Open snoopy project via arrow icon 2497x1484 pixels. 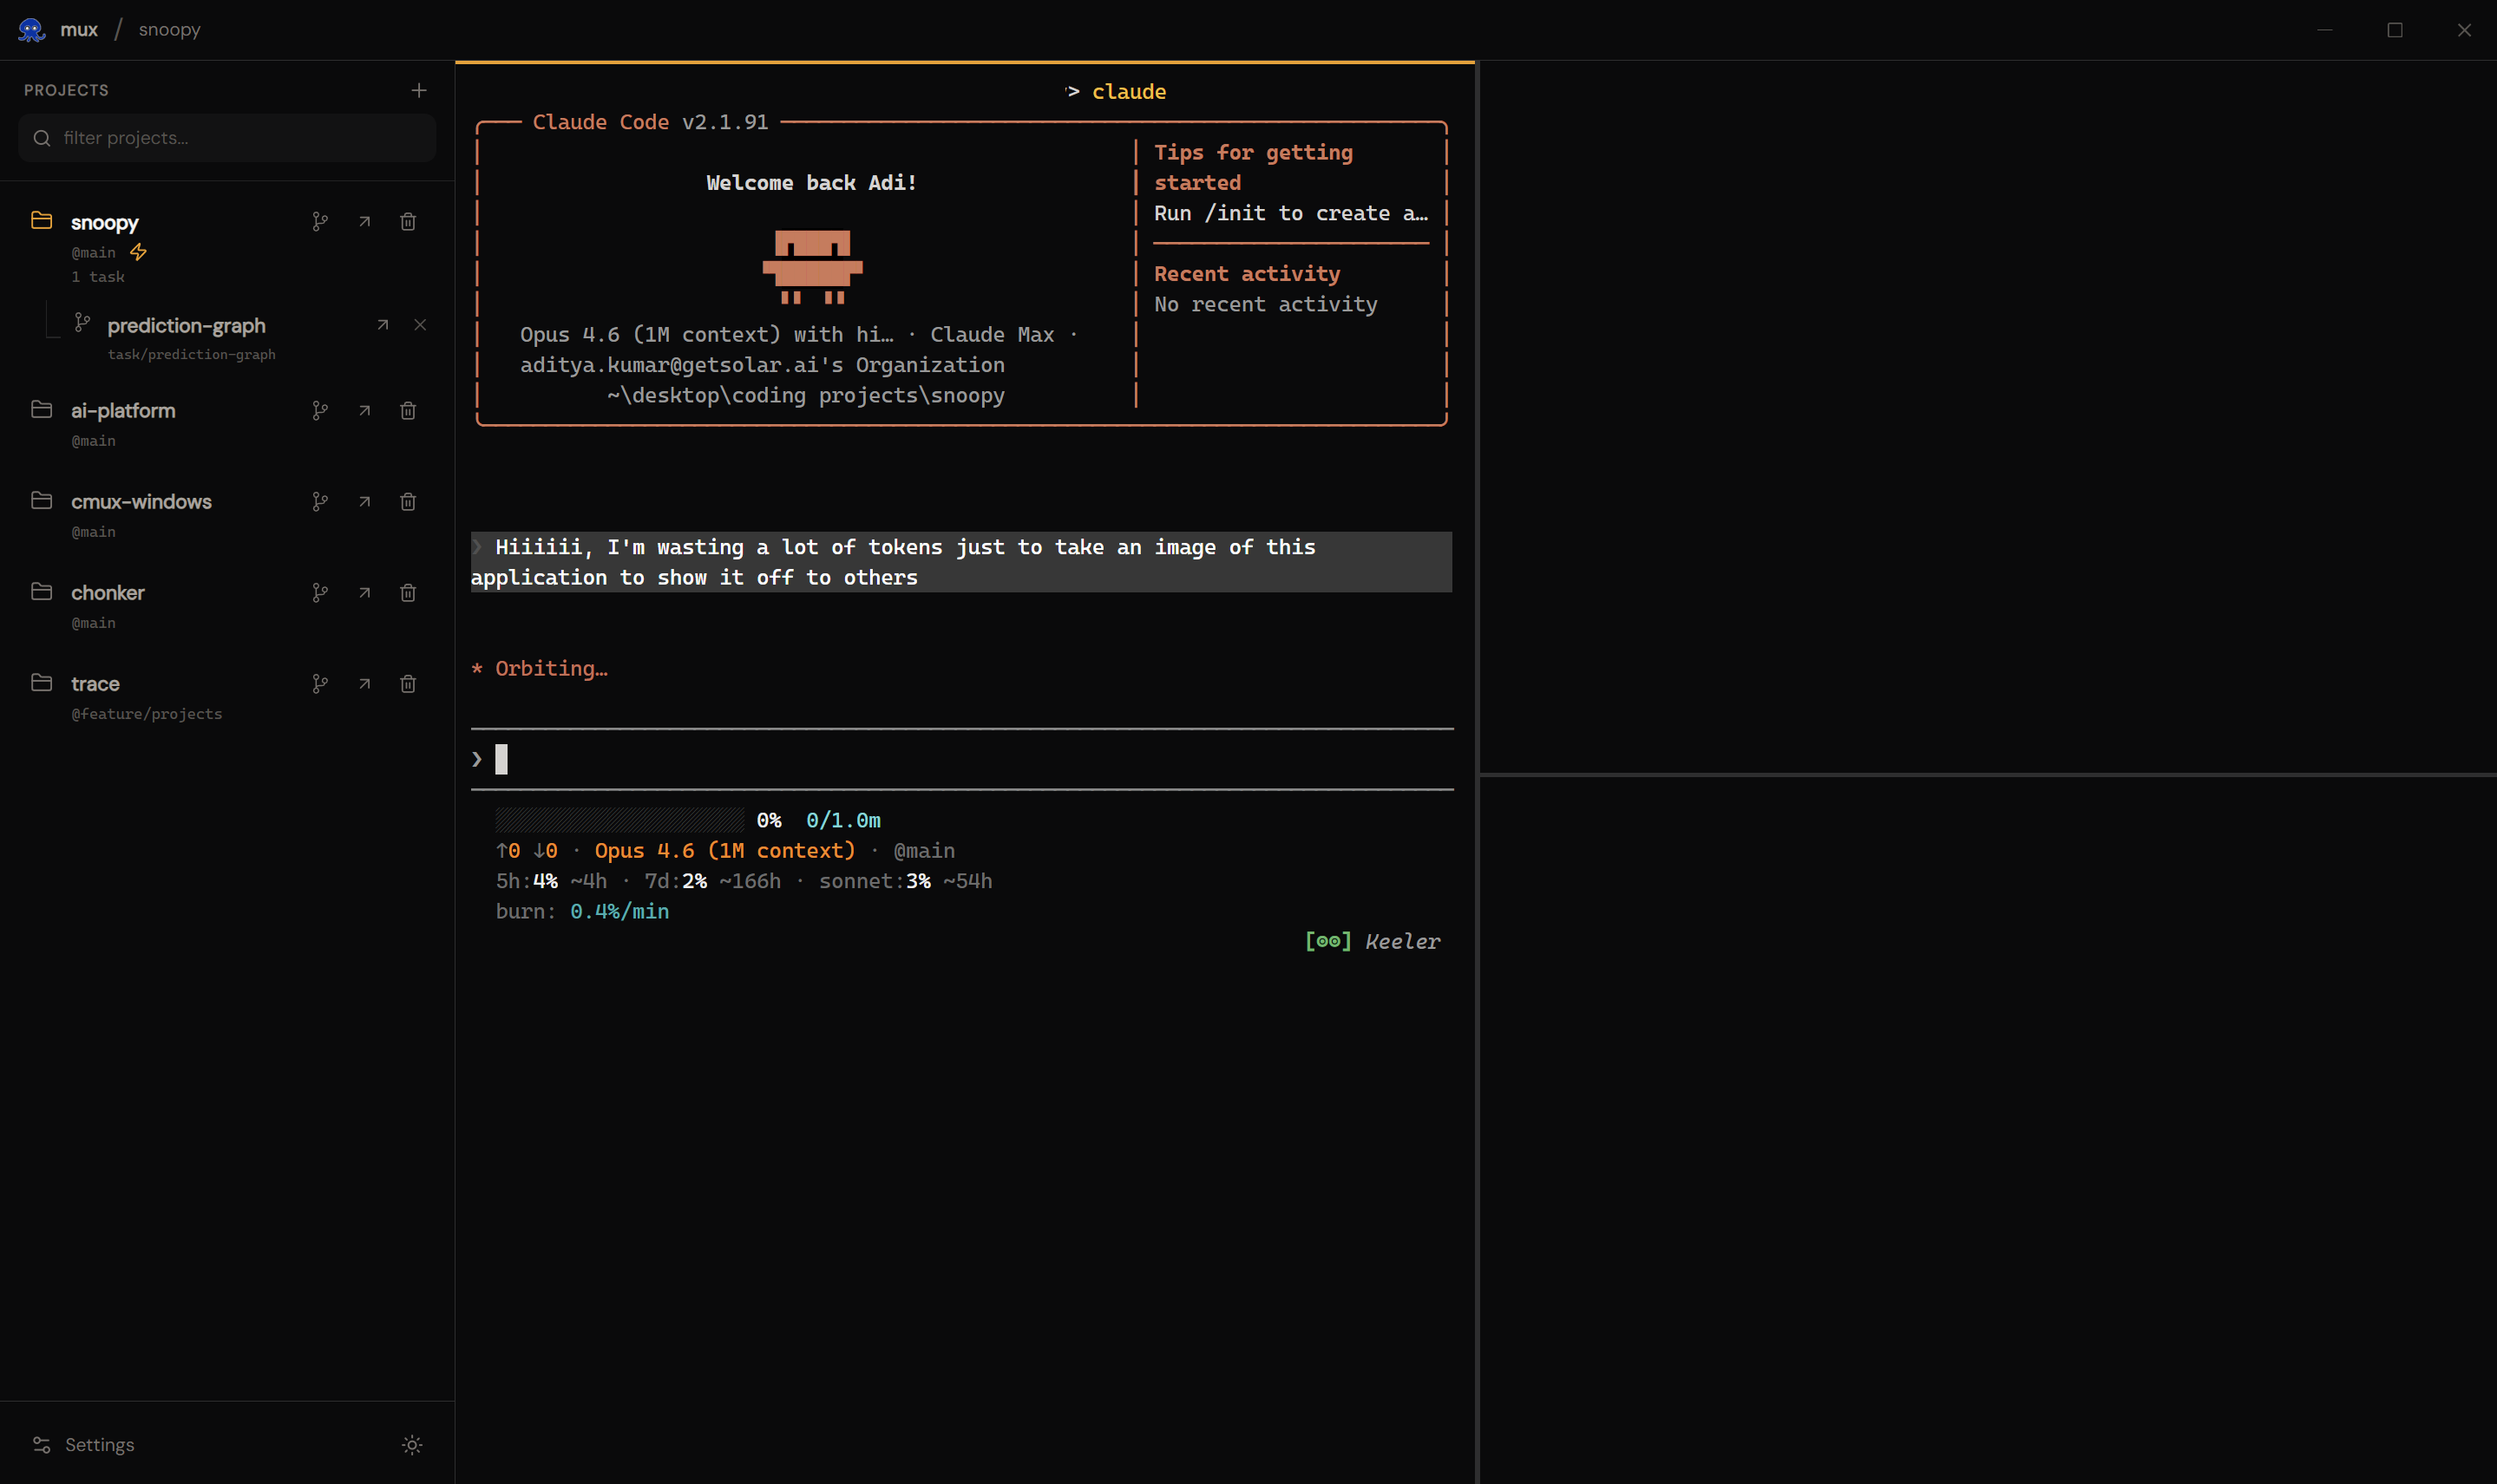(364, 221)
